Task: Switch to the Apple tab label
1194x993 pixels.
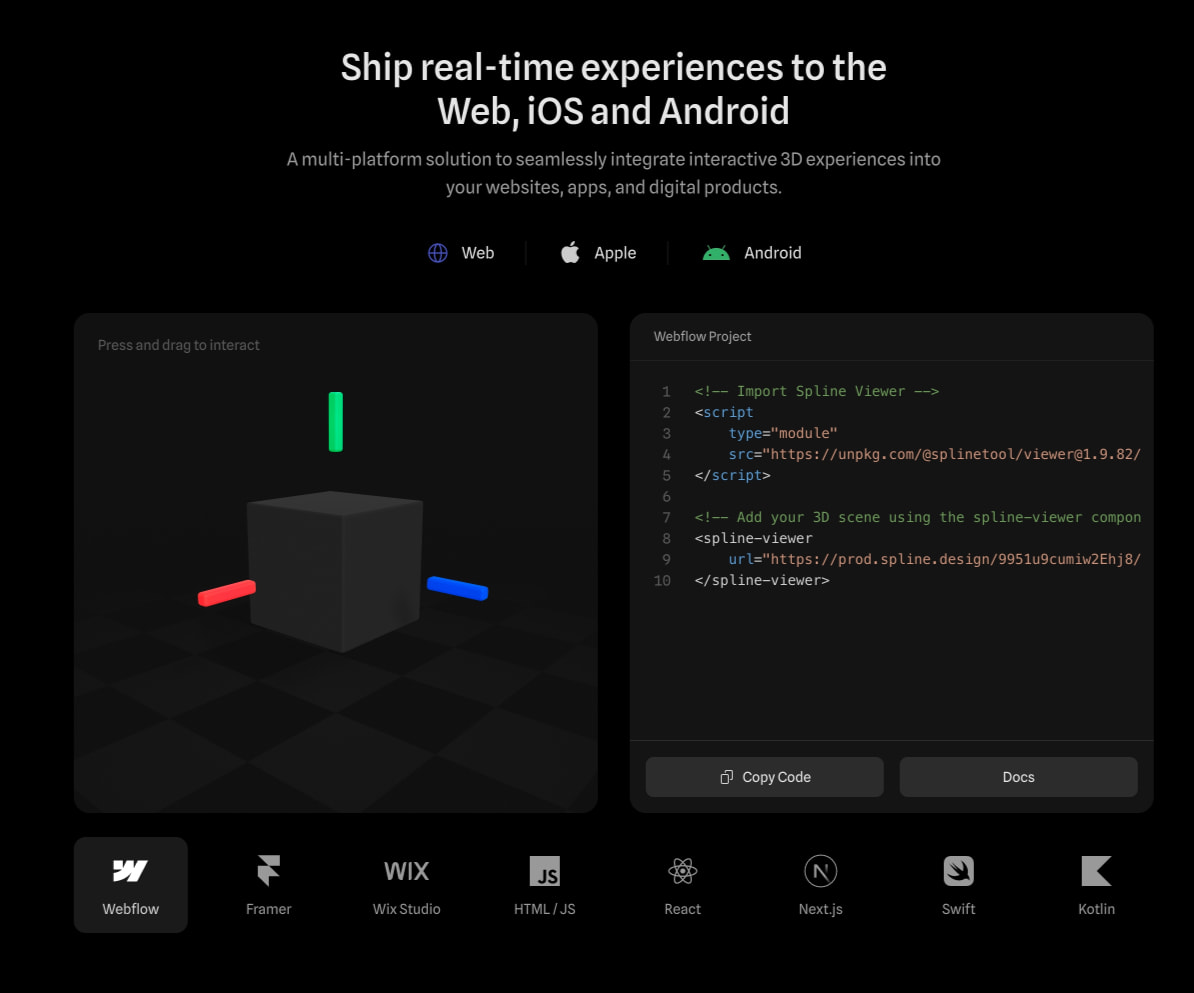Action: (x=615, y=254)
